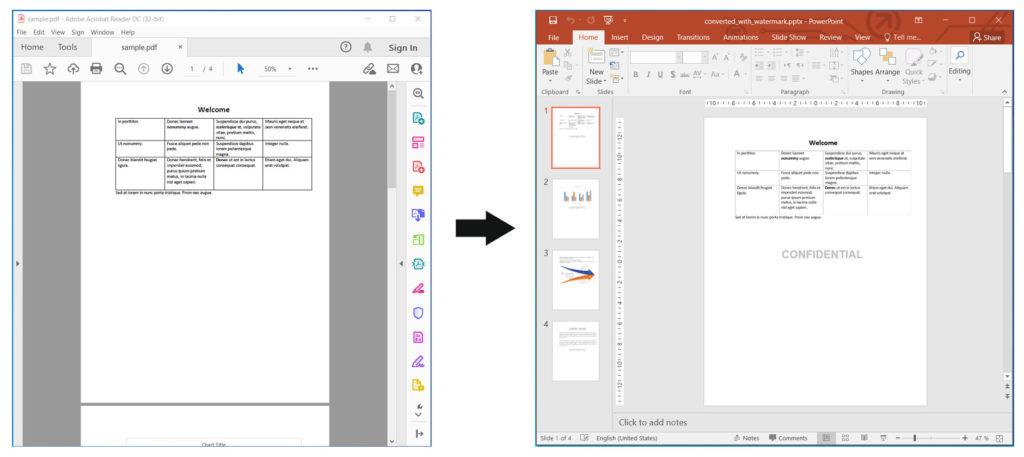The image size is (1024, 457).
Task: Toggle the Comments pane in status bar
Action: click(787, 438)
